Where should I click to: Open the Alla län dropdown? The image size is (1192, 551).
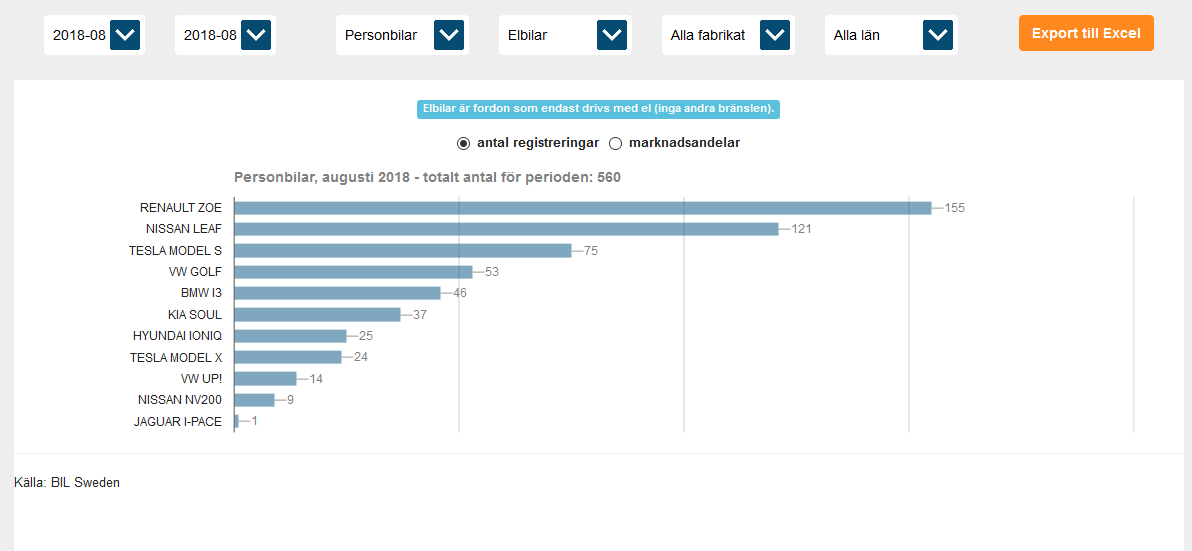[x=891, y=35]
